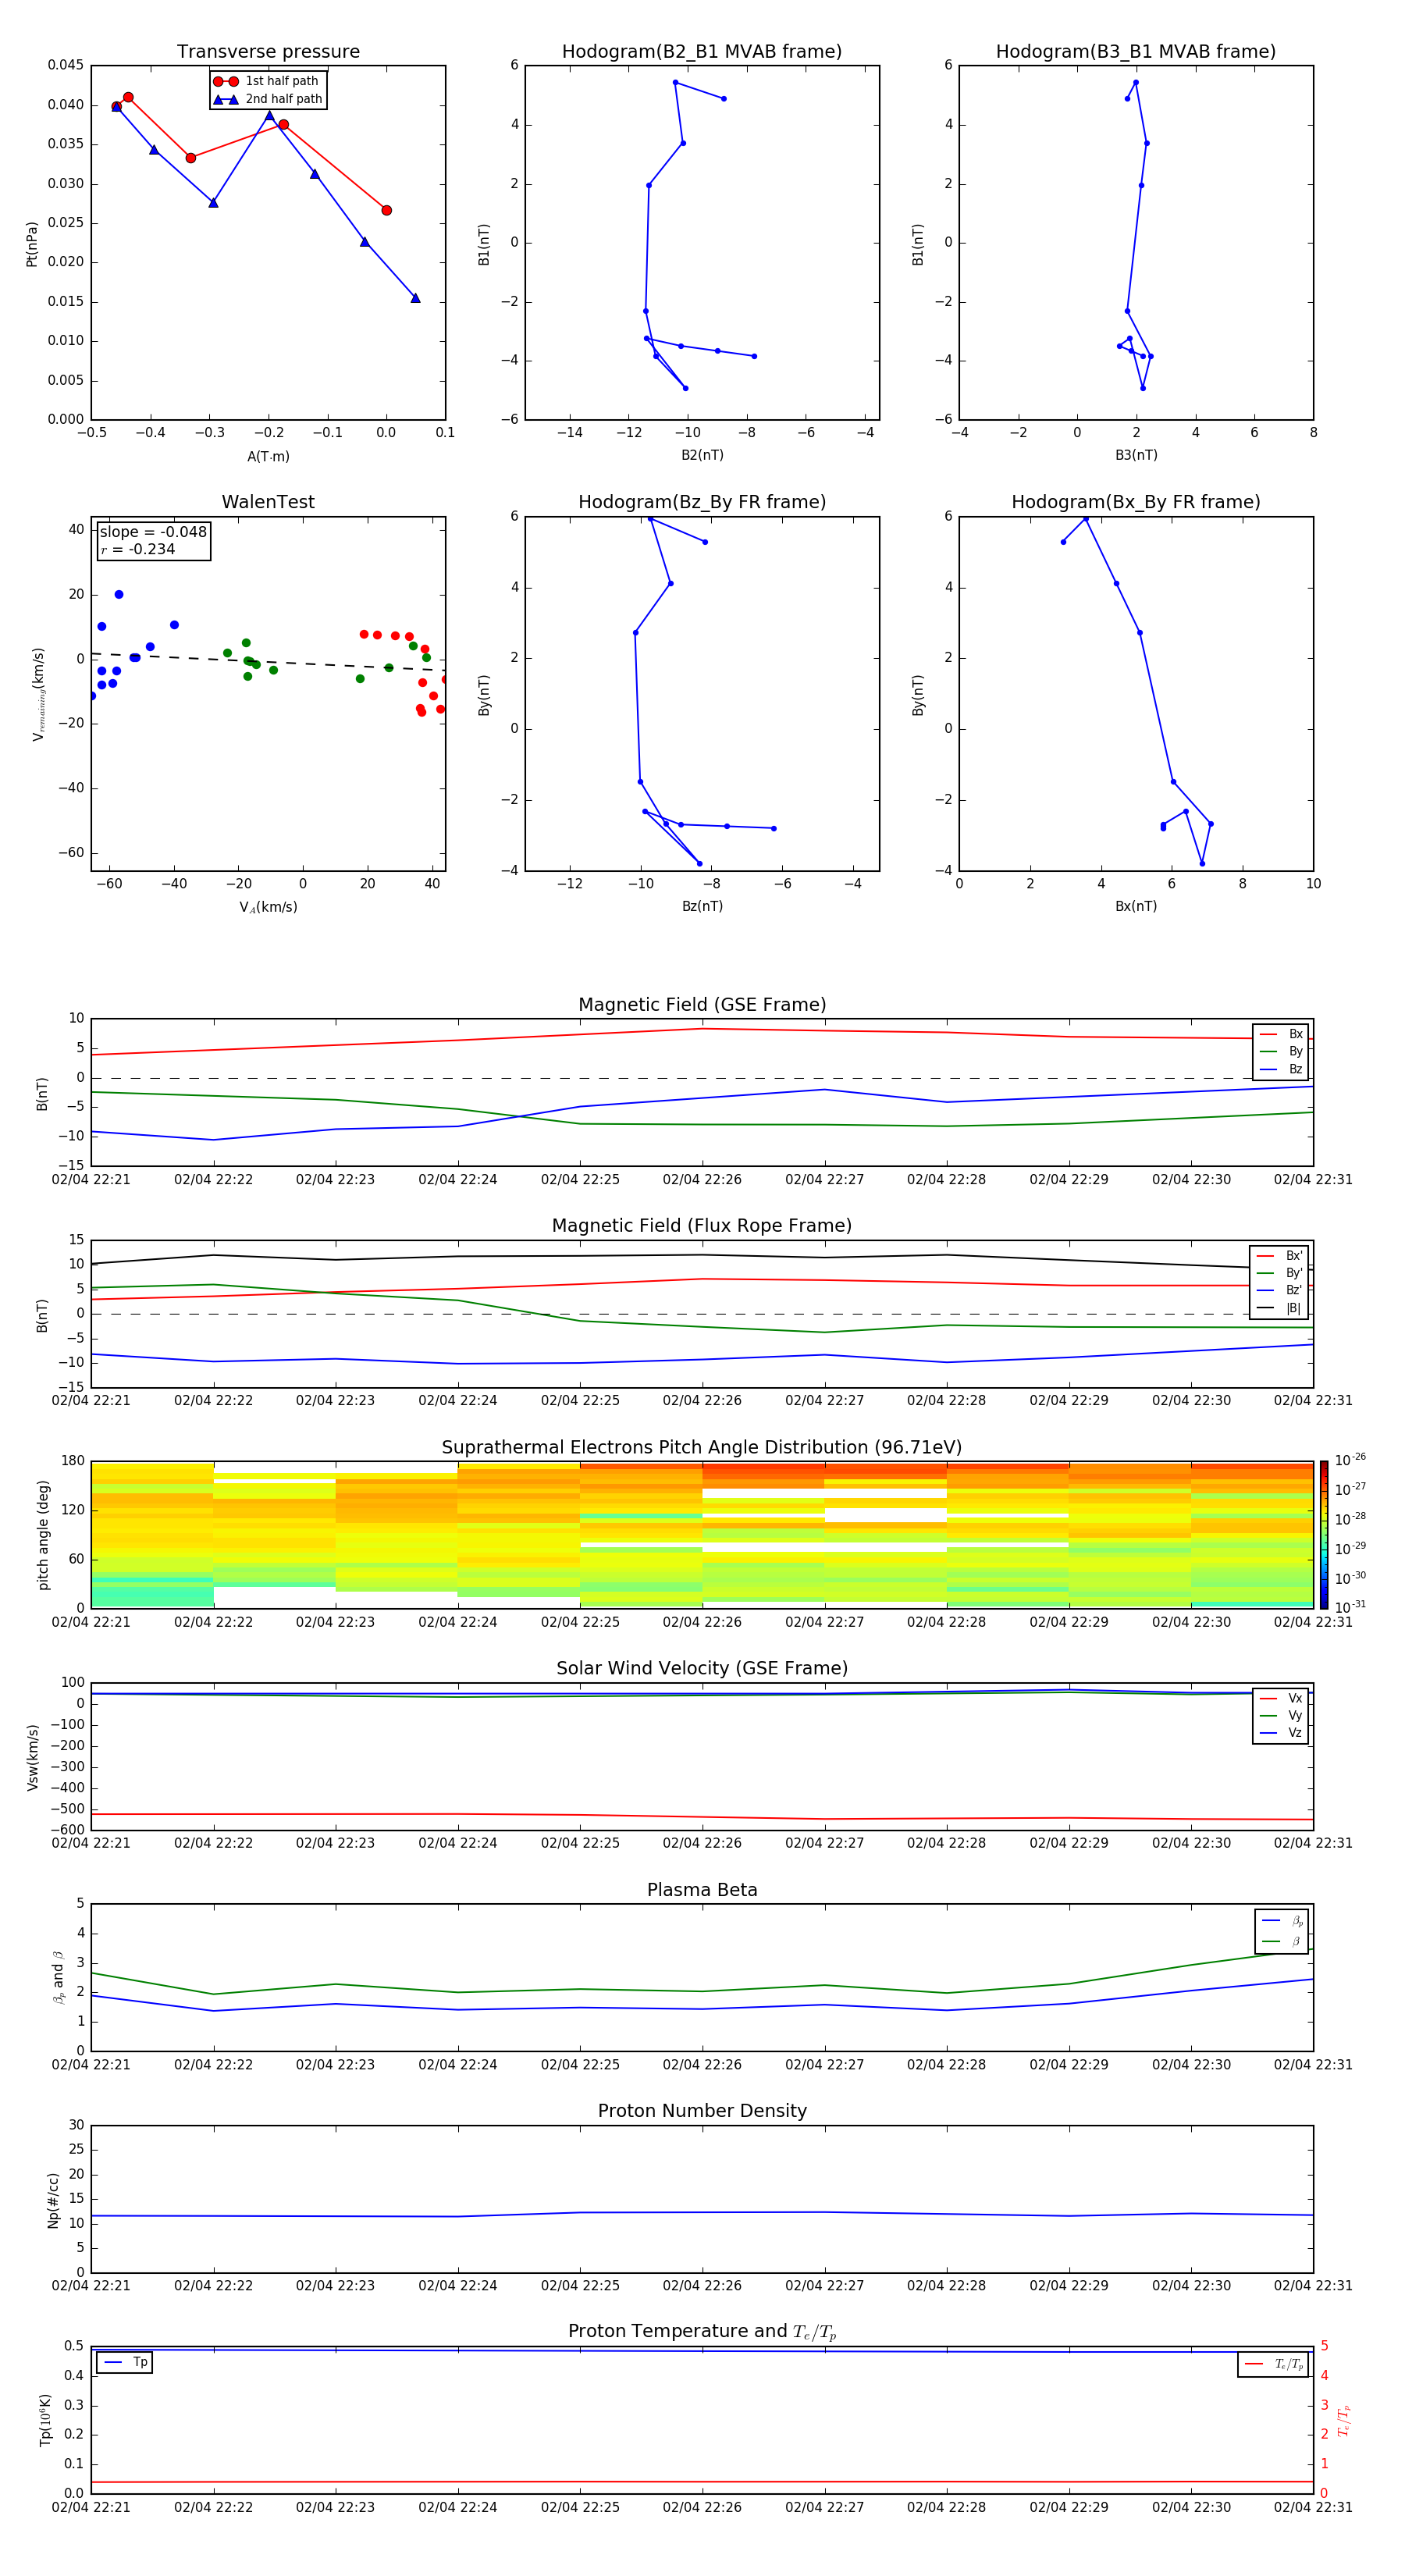The height and width of the screenshot is (2576, 1405).
Task: Click the 'Tp(10⁶K)' y-axis label
Action: point(45,2420)
